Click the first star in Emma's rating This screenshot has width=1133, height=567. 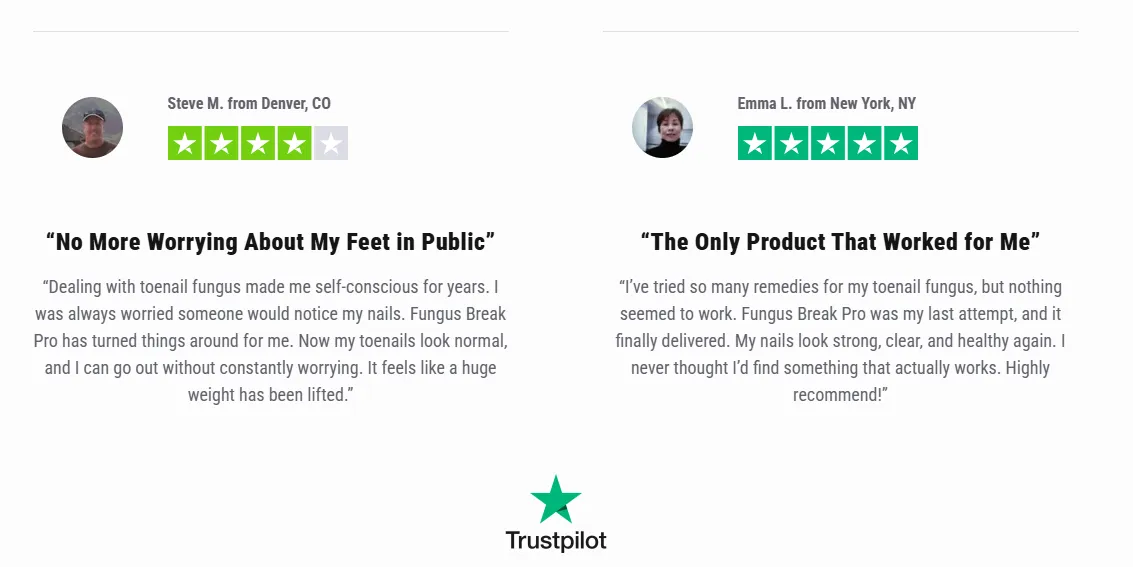pyautogui.click(x=755, y=143)
